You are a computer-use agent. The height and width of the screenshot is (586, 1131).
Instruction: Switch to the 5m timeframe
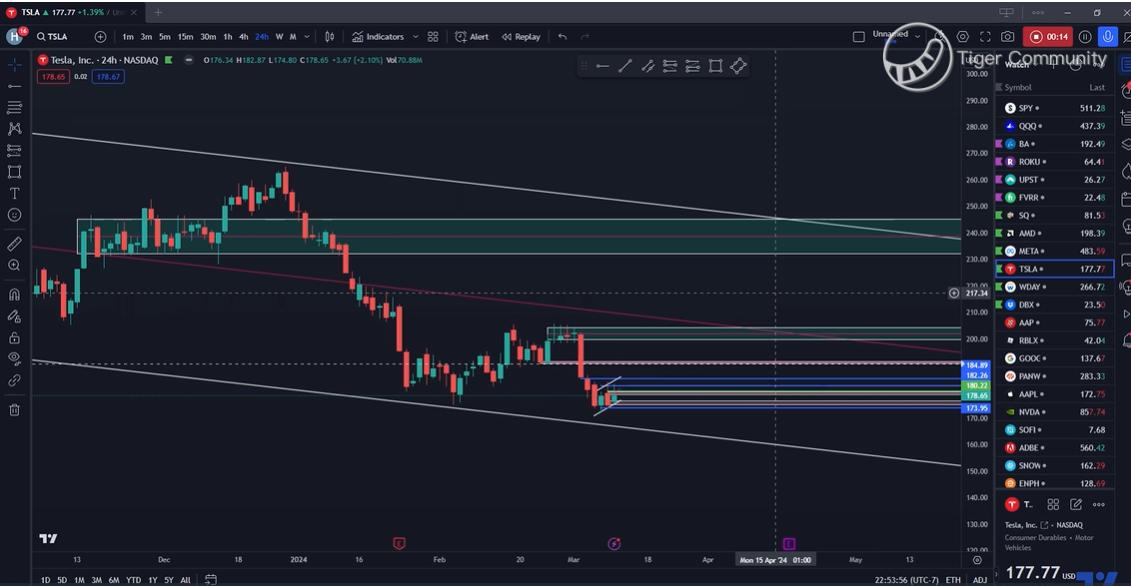point(164,37)
